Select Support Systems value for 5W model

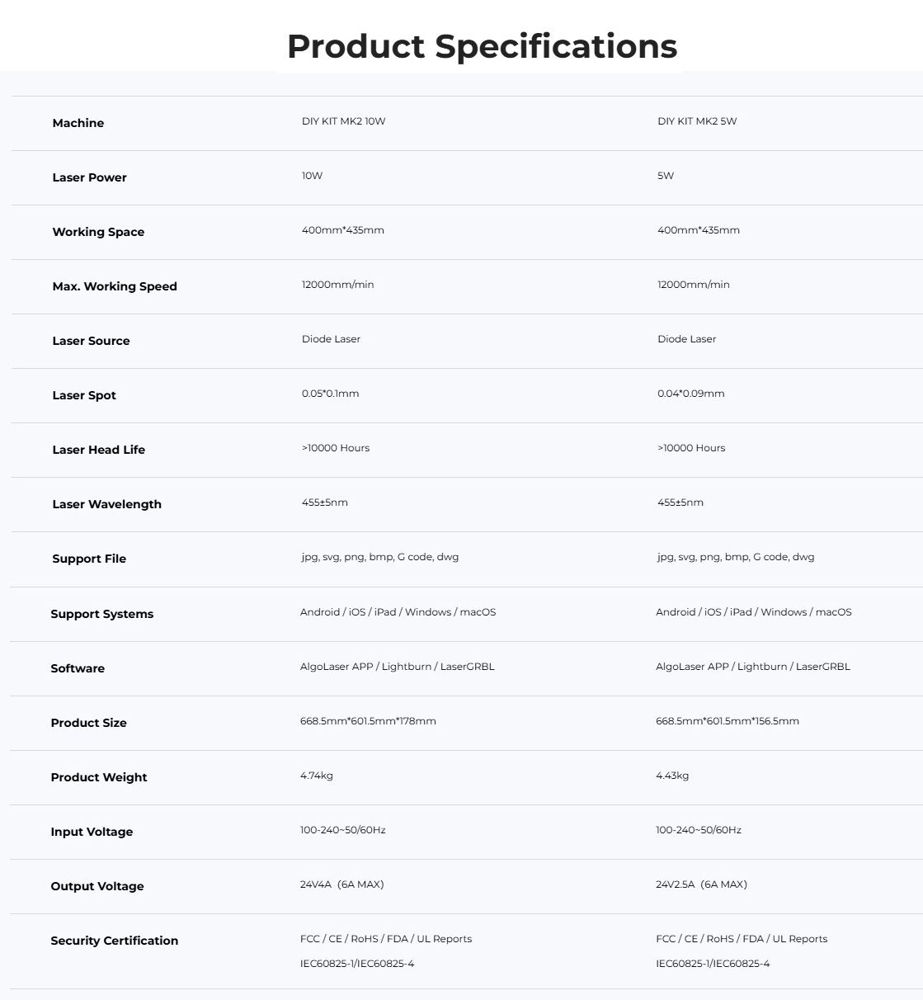(x=753, y=612)
